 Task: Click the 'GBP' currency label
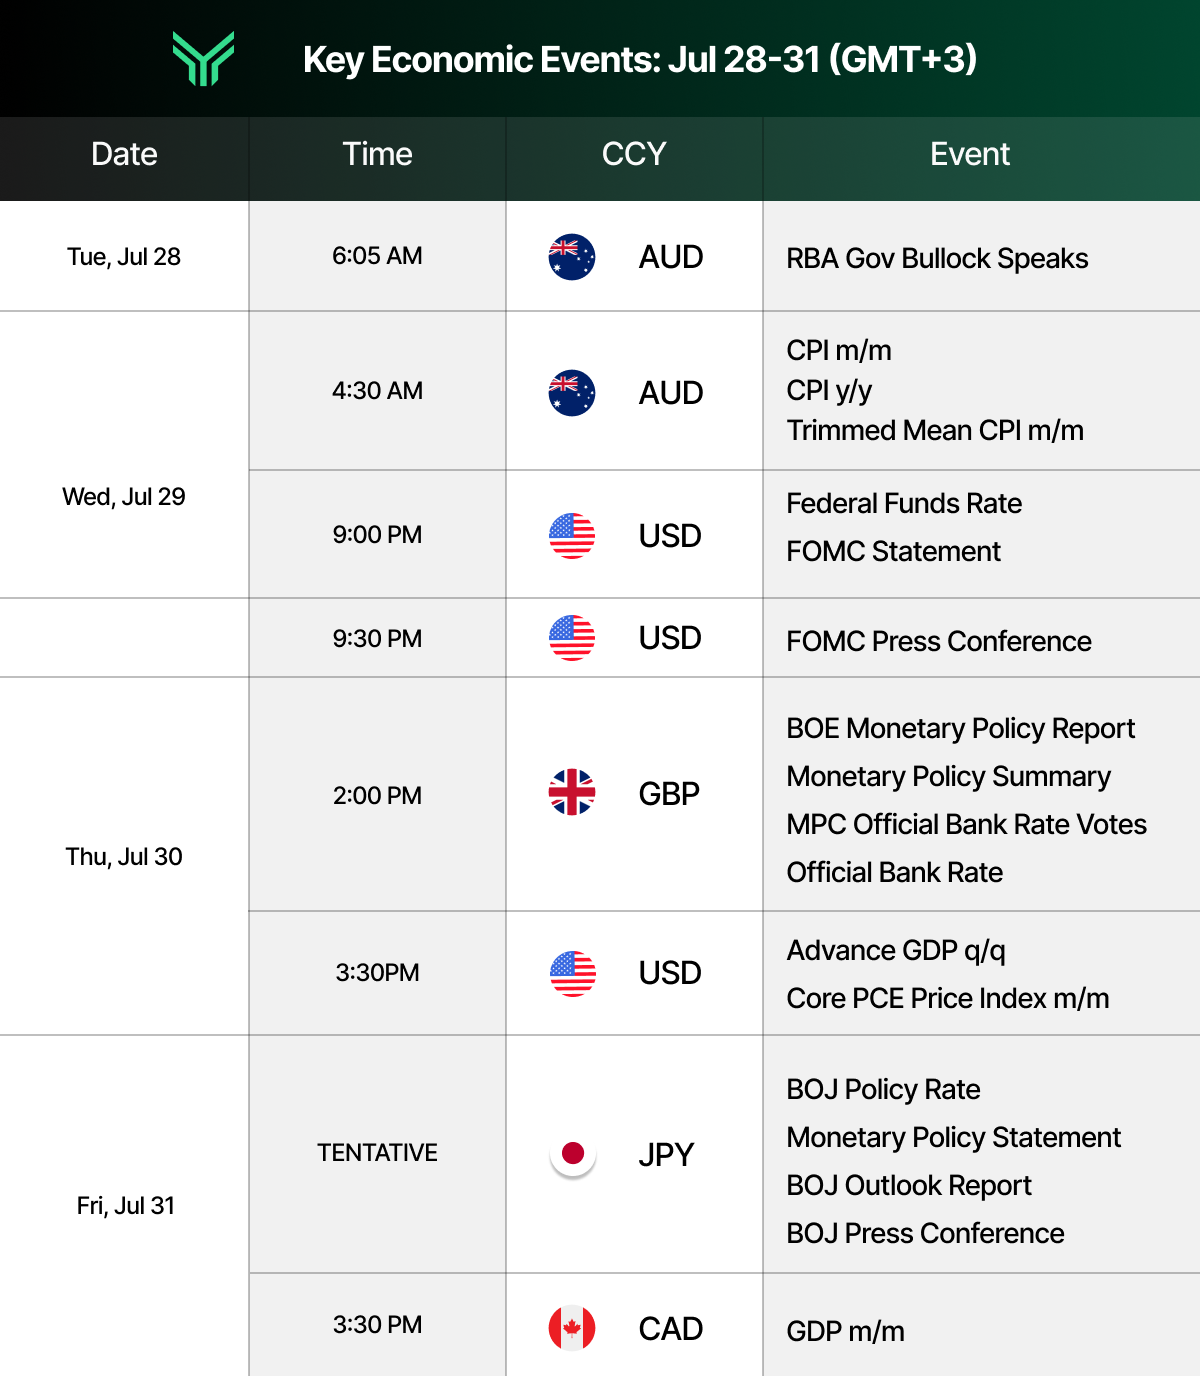pos(669,794)
